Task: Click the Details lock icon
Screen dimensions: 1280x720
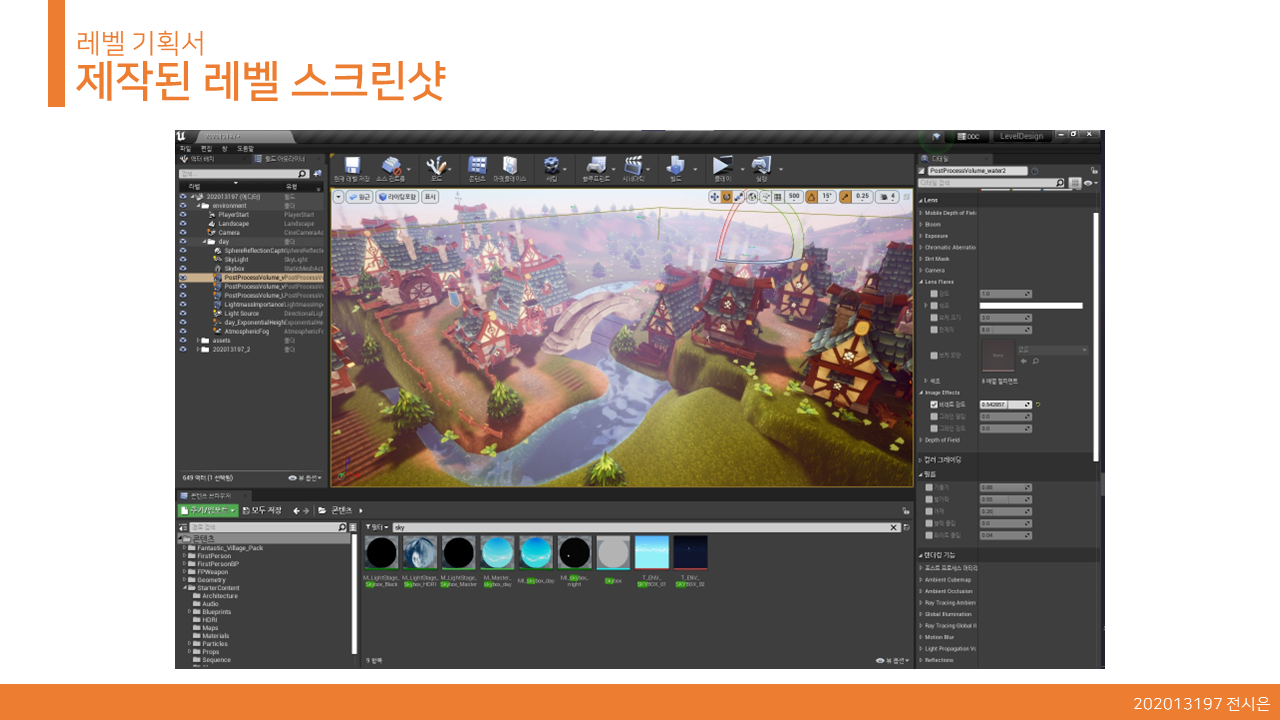Action: [1094, 171]
